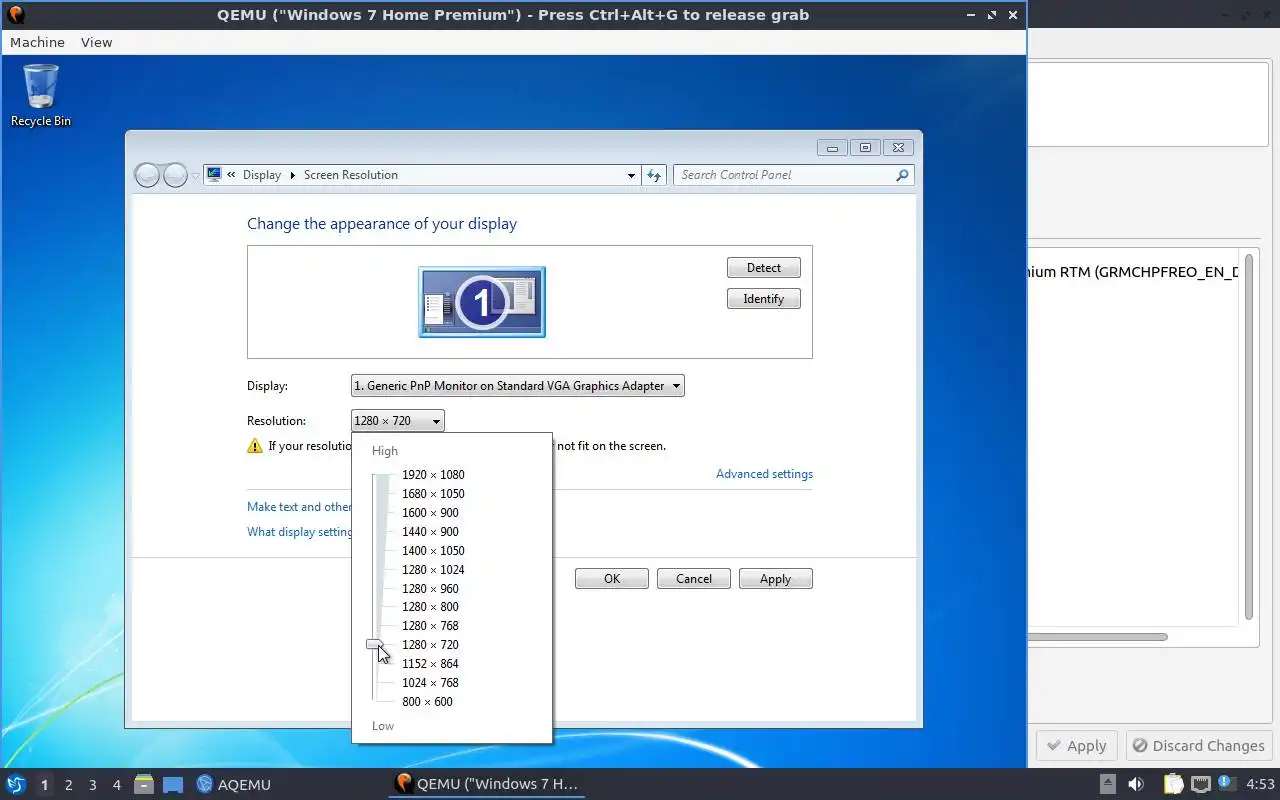Viewport: 1280px width, 800px height.
Task: Toggle the Resolution 1280 × 720 dropdown
Action: tap(398, 421)
